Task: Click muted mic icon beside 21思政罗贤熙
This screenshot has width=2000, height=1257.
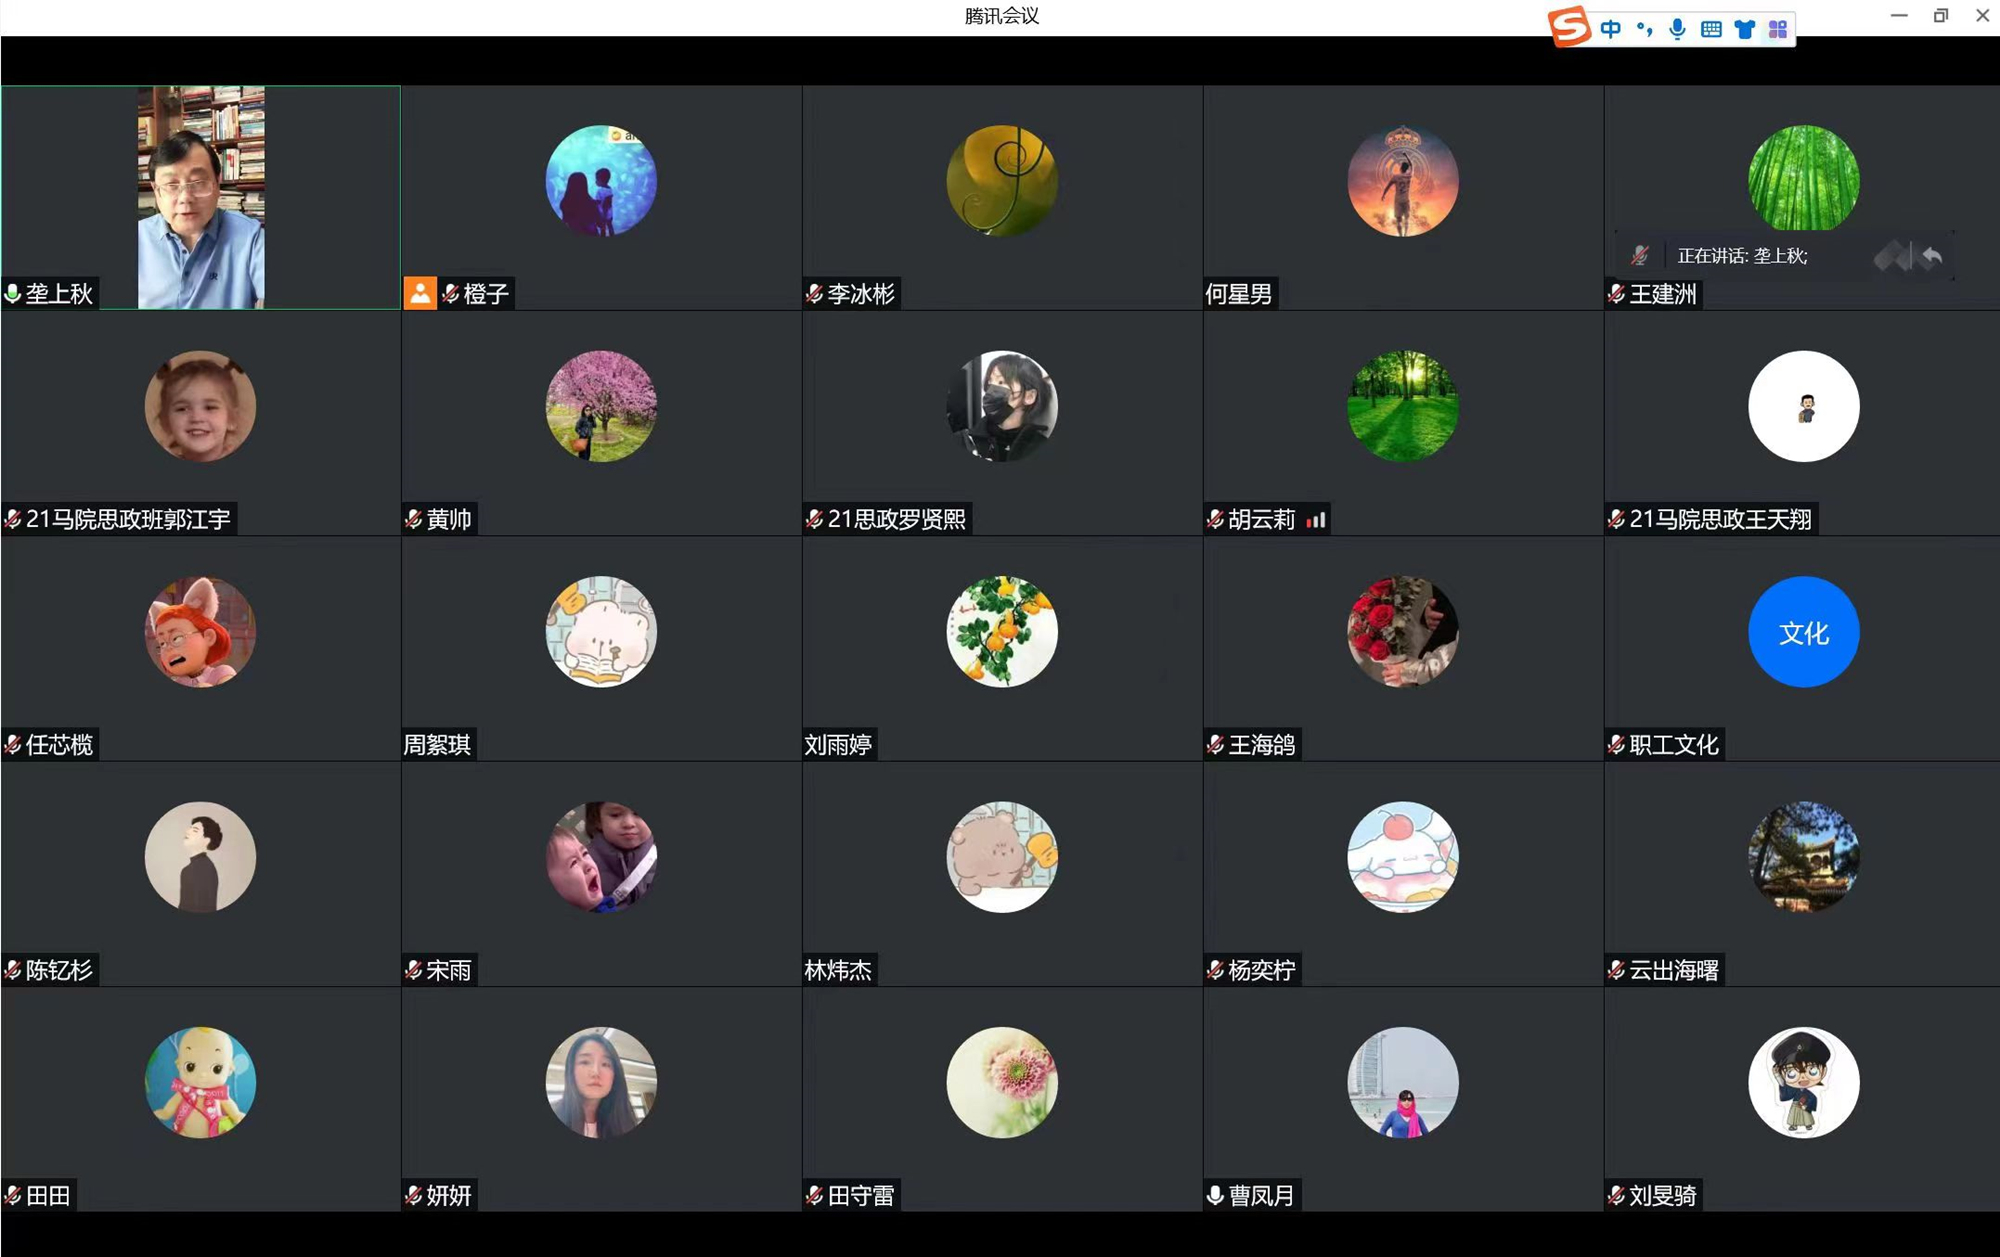Action: coord(815,519)
